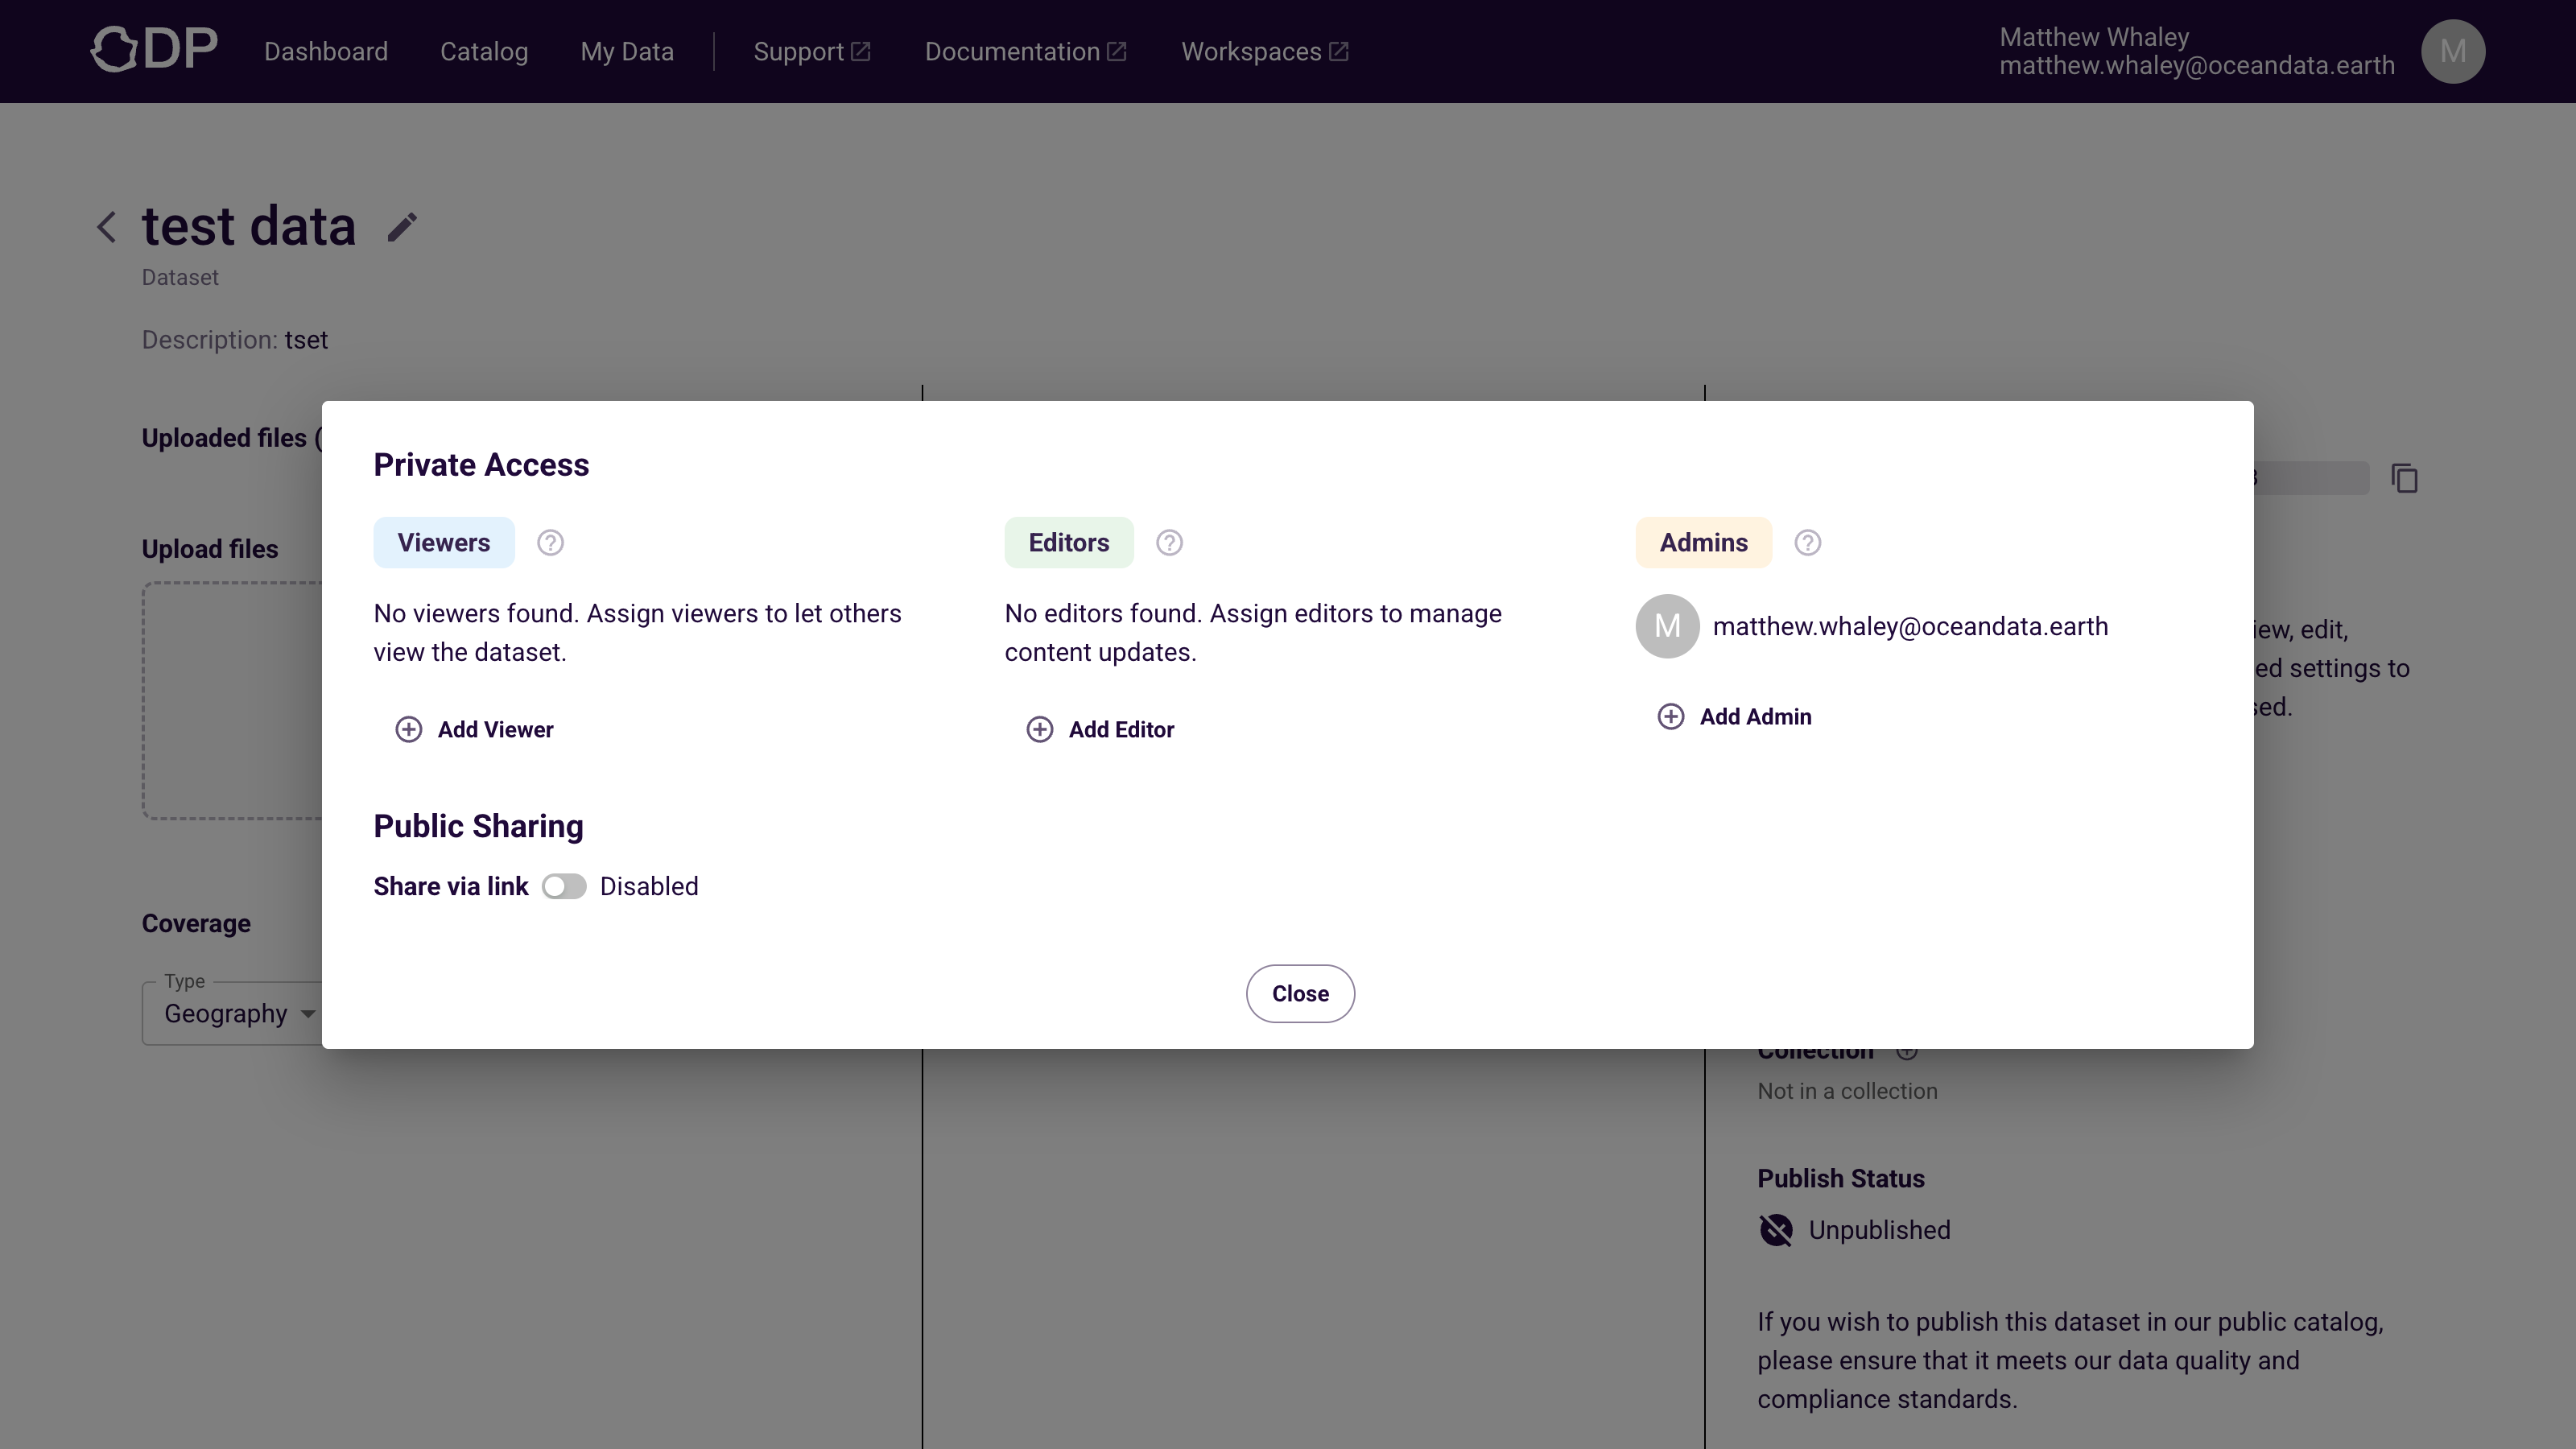
Task: Click the Add Viewer plus icon
Action: (408, 729)
